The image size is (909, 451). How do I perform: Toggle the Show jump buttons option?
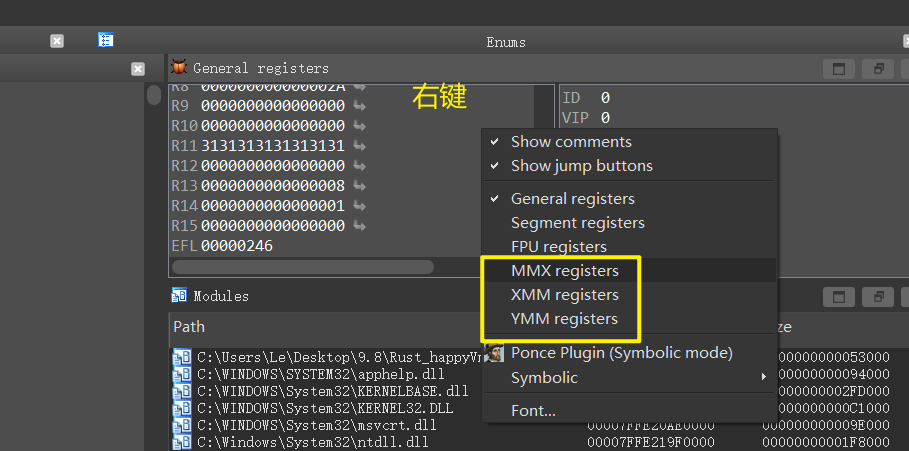click(x=630, y=166)
